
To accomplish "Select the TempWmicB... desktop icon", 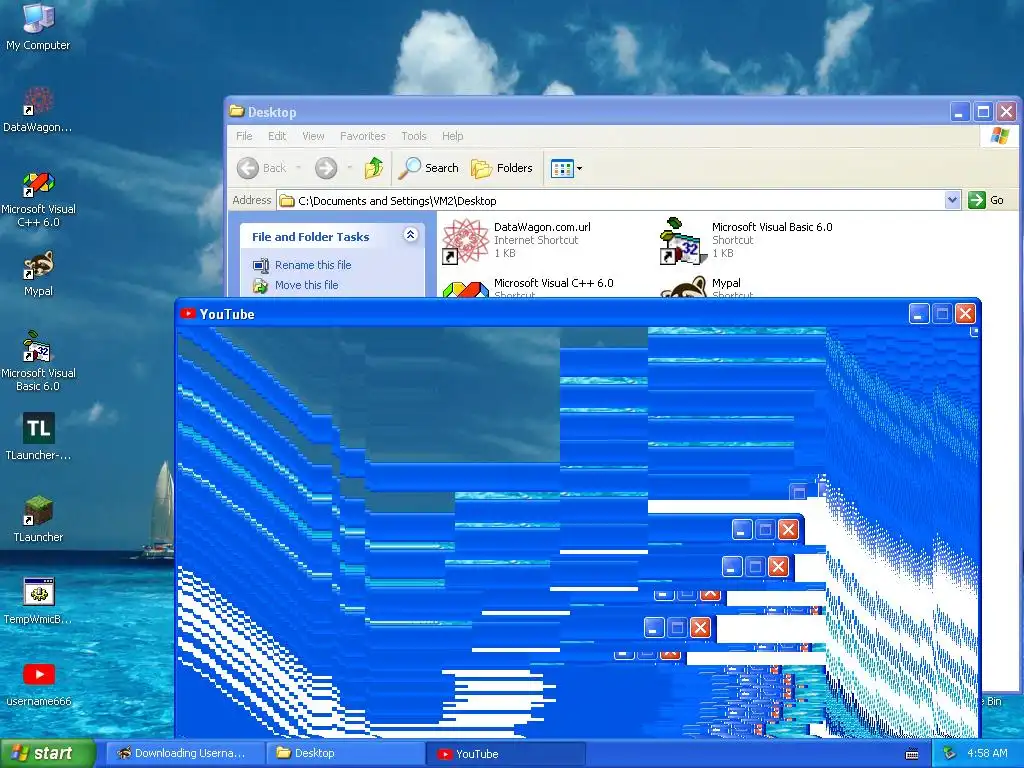I will pyautogui.click(x=38, y=601).
